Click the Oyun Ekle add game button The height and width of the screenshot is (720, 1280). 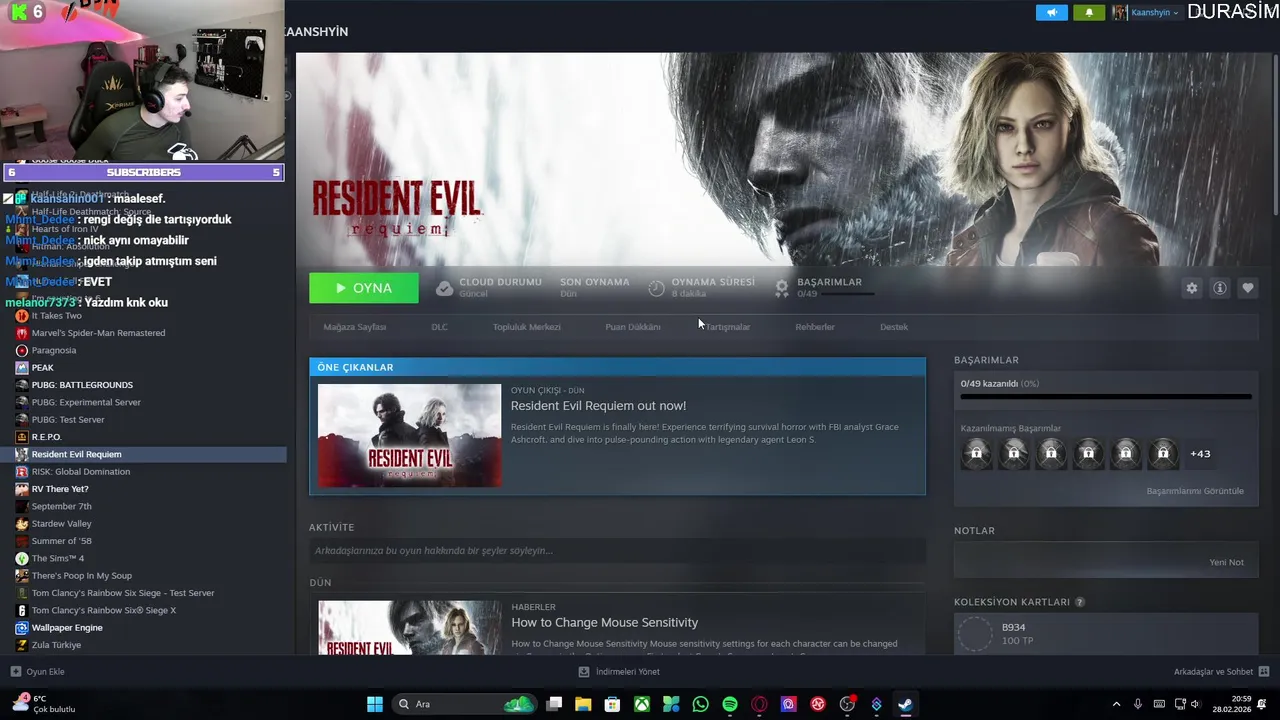click(38, 672)
